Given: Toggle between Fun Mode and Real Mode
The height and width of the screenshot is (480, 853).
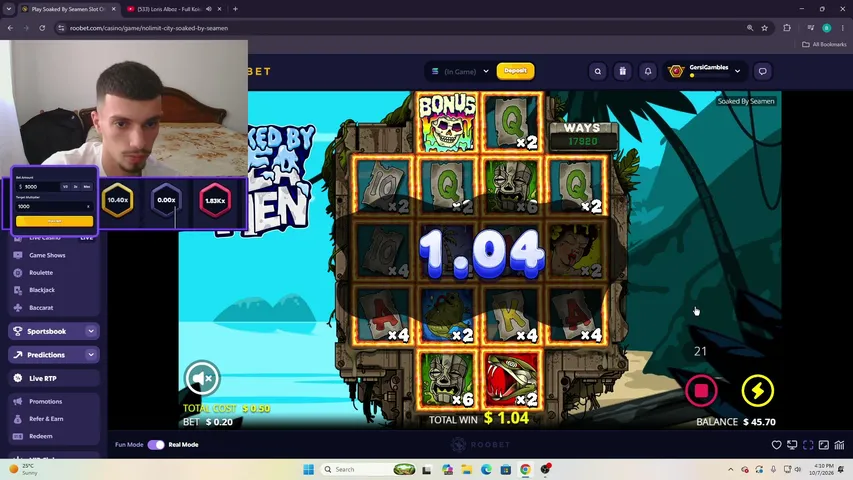Looking at the screenshot, I should pos(156,445).
